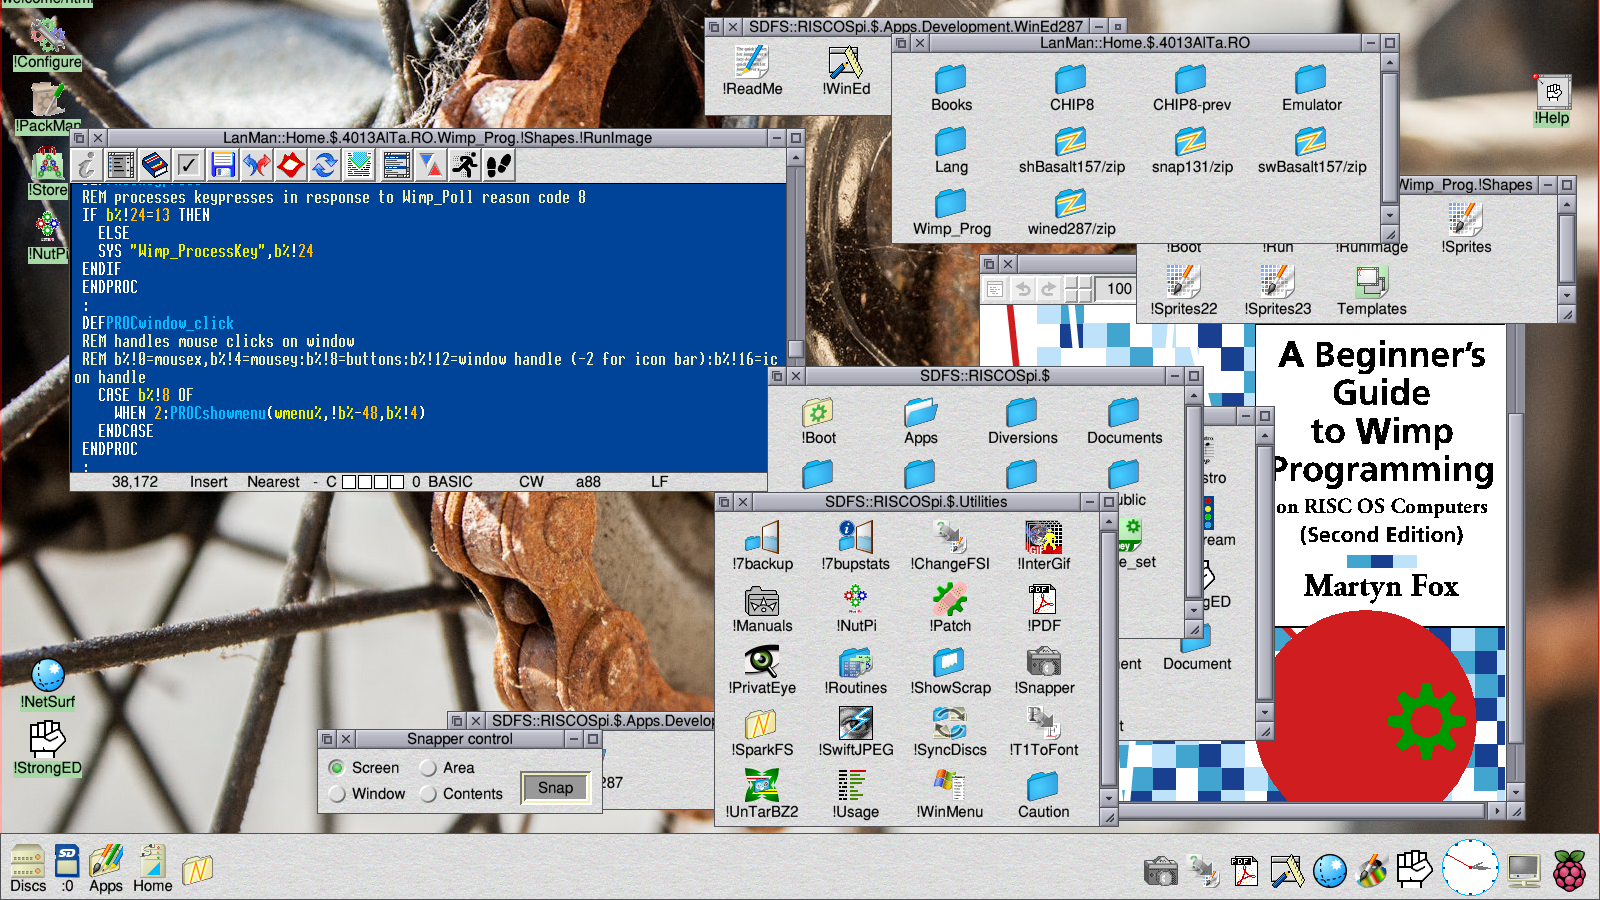Open the CHIP8-prev folder
The image size is (1600, 900).
(x=1191, y=88)
